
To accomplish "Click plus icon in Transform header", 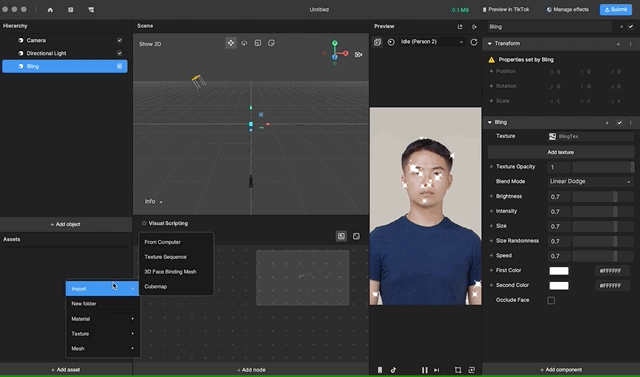I will 618,44.
